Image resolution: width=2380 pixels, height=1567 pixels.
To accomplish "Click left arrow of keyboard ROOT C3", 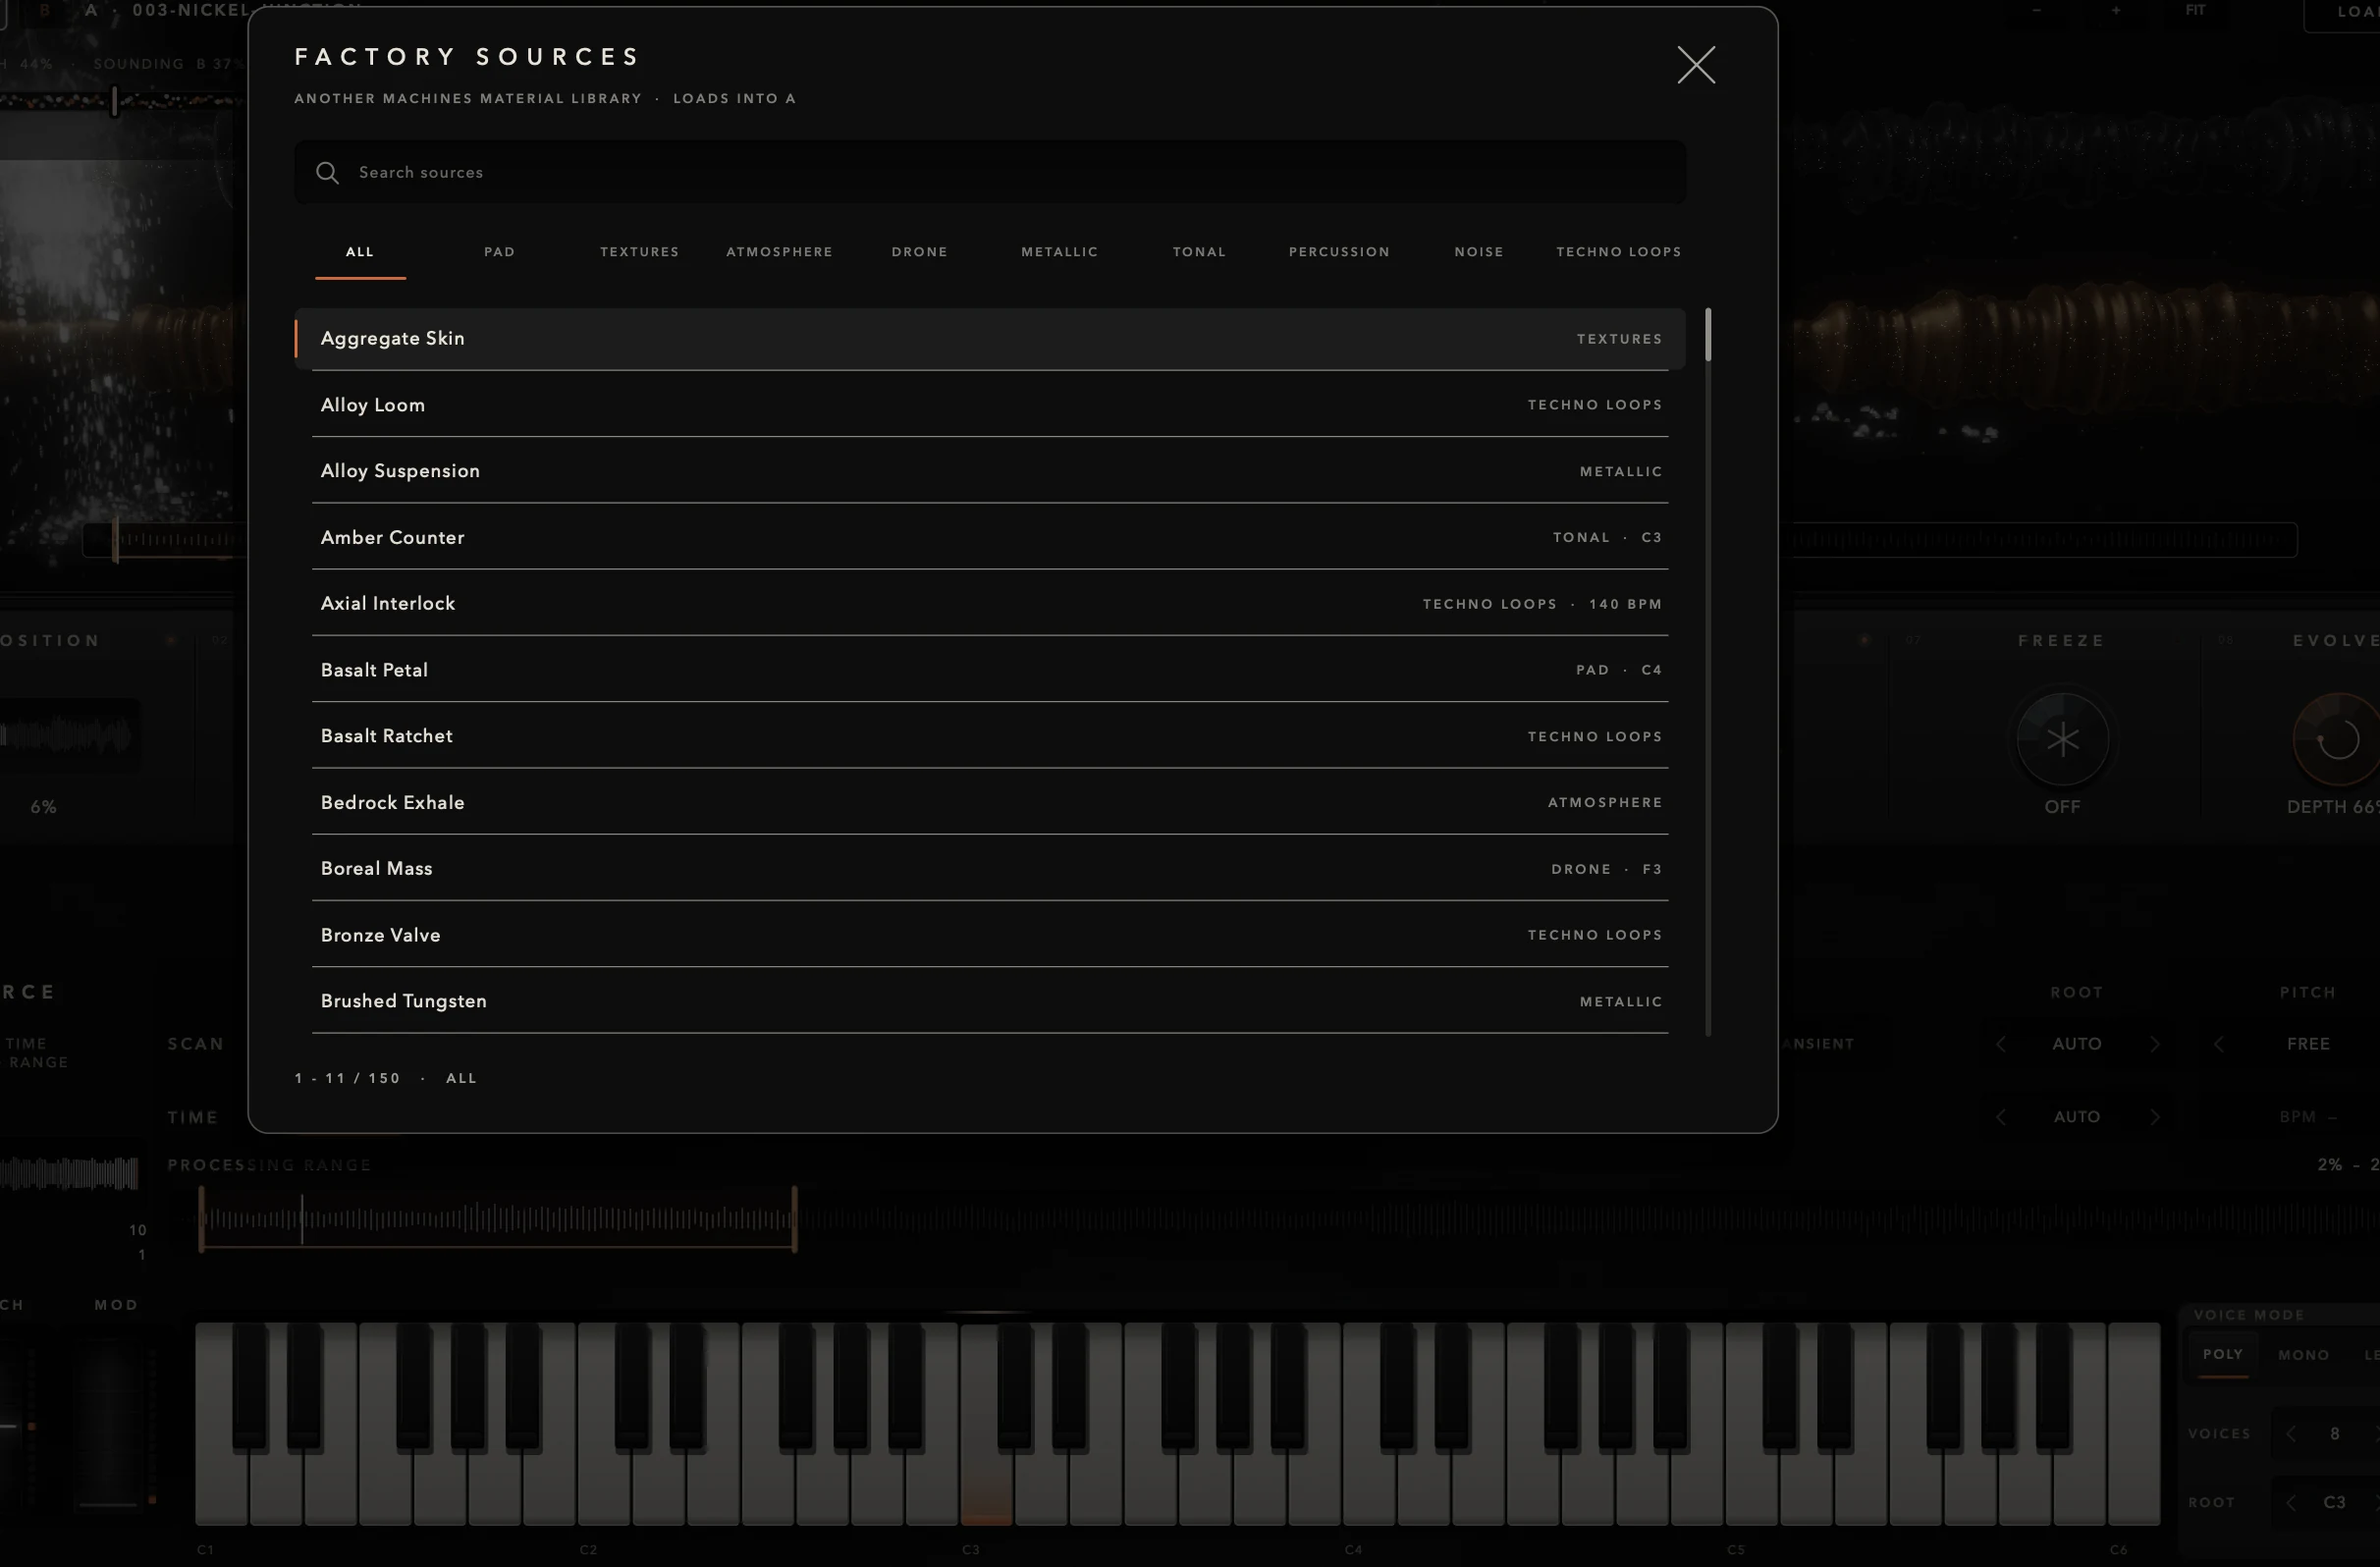I will point(2291,1503).
